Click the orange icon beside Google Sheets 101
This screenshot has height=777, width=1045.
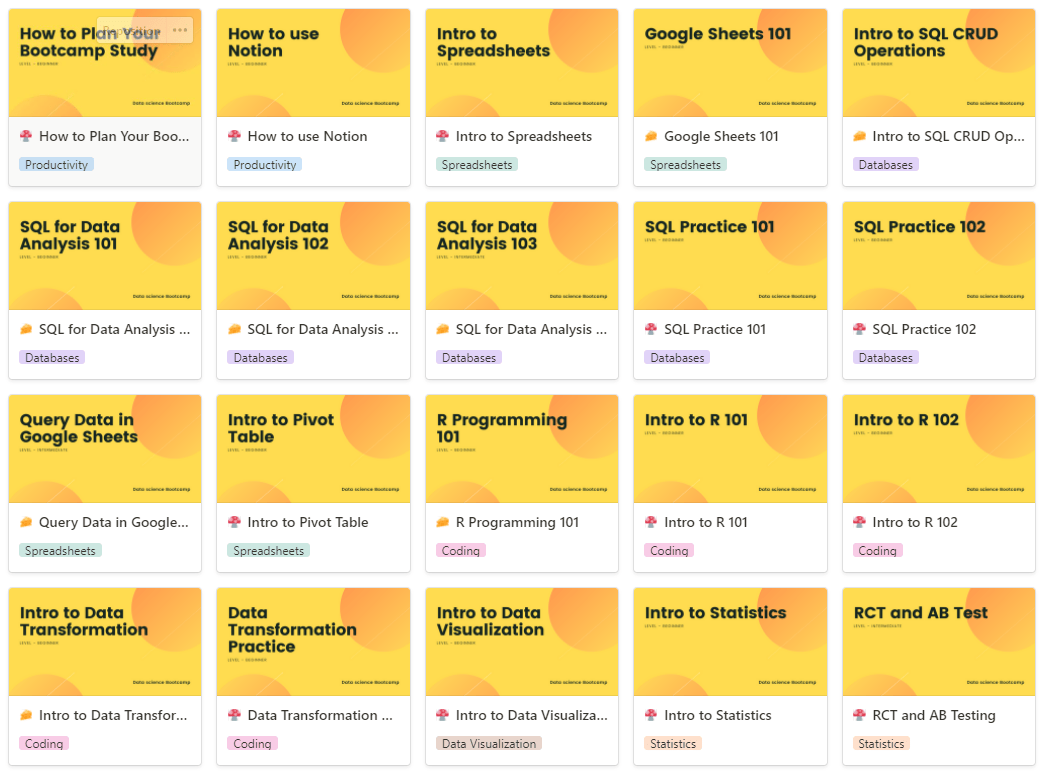[651, 136]
